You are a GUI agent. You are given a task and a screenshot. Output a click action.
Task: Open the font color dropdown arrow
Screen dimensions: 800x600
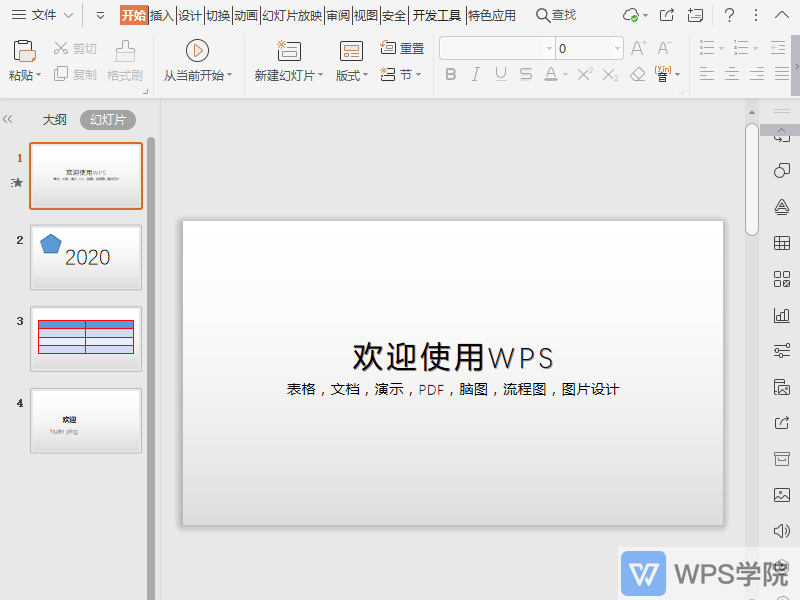point(563,74)
